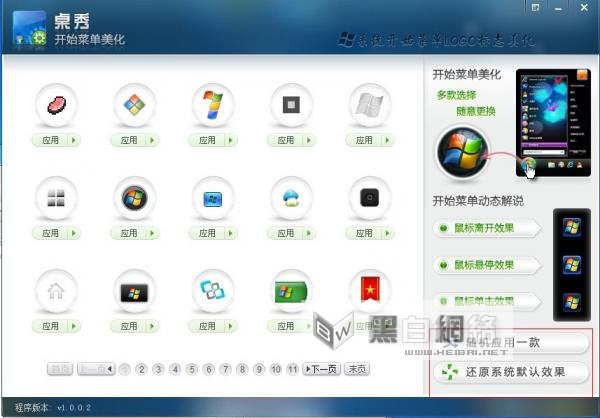
Task: Click 随机应用一款 random apply button
Action: click(x=511, y=343)
